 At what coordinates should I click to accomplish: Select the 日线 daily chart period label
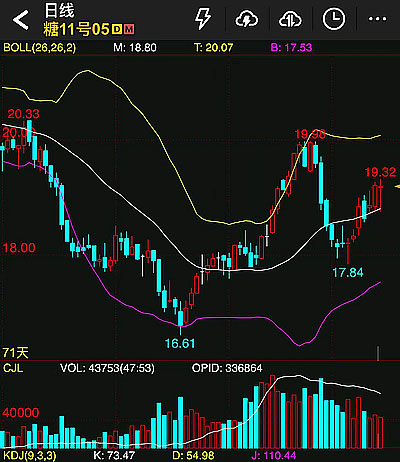59,10
